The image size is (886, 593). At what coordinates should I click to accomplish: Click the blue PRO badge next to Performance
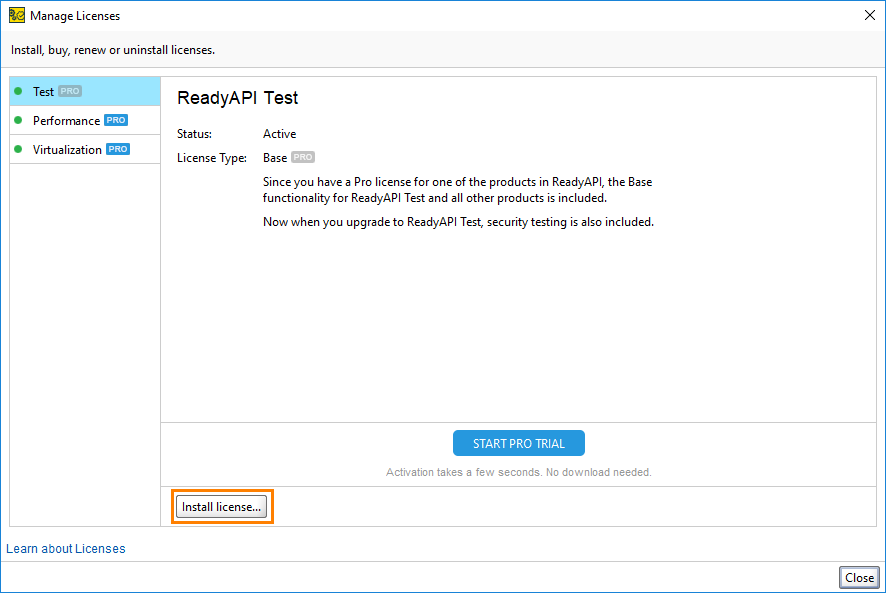pyautogui.click(x=116, y=121)
